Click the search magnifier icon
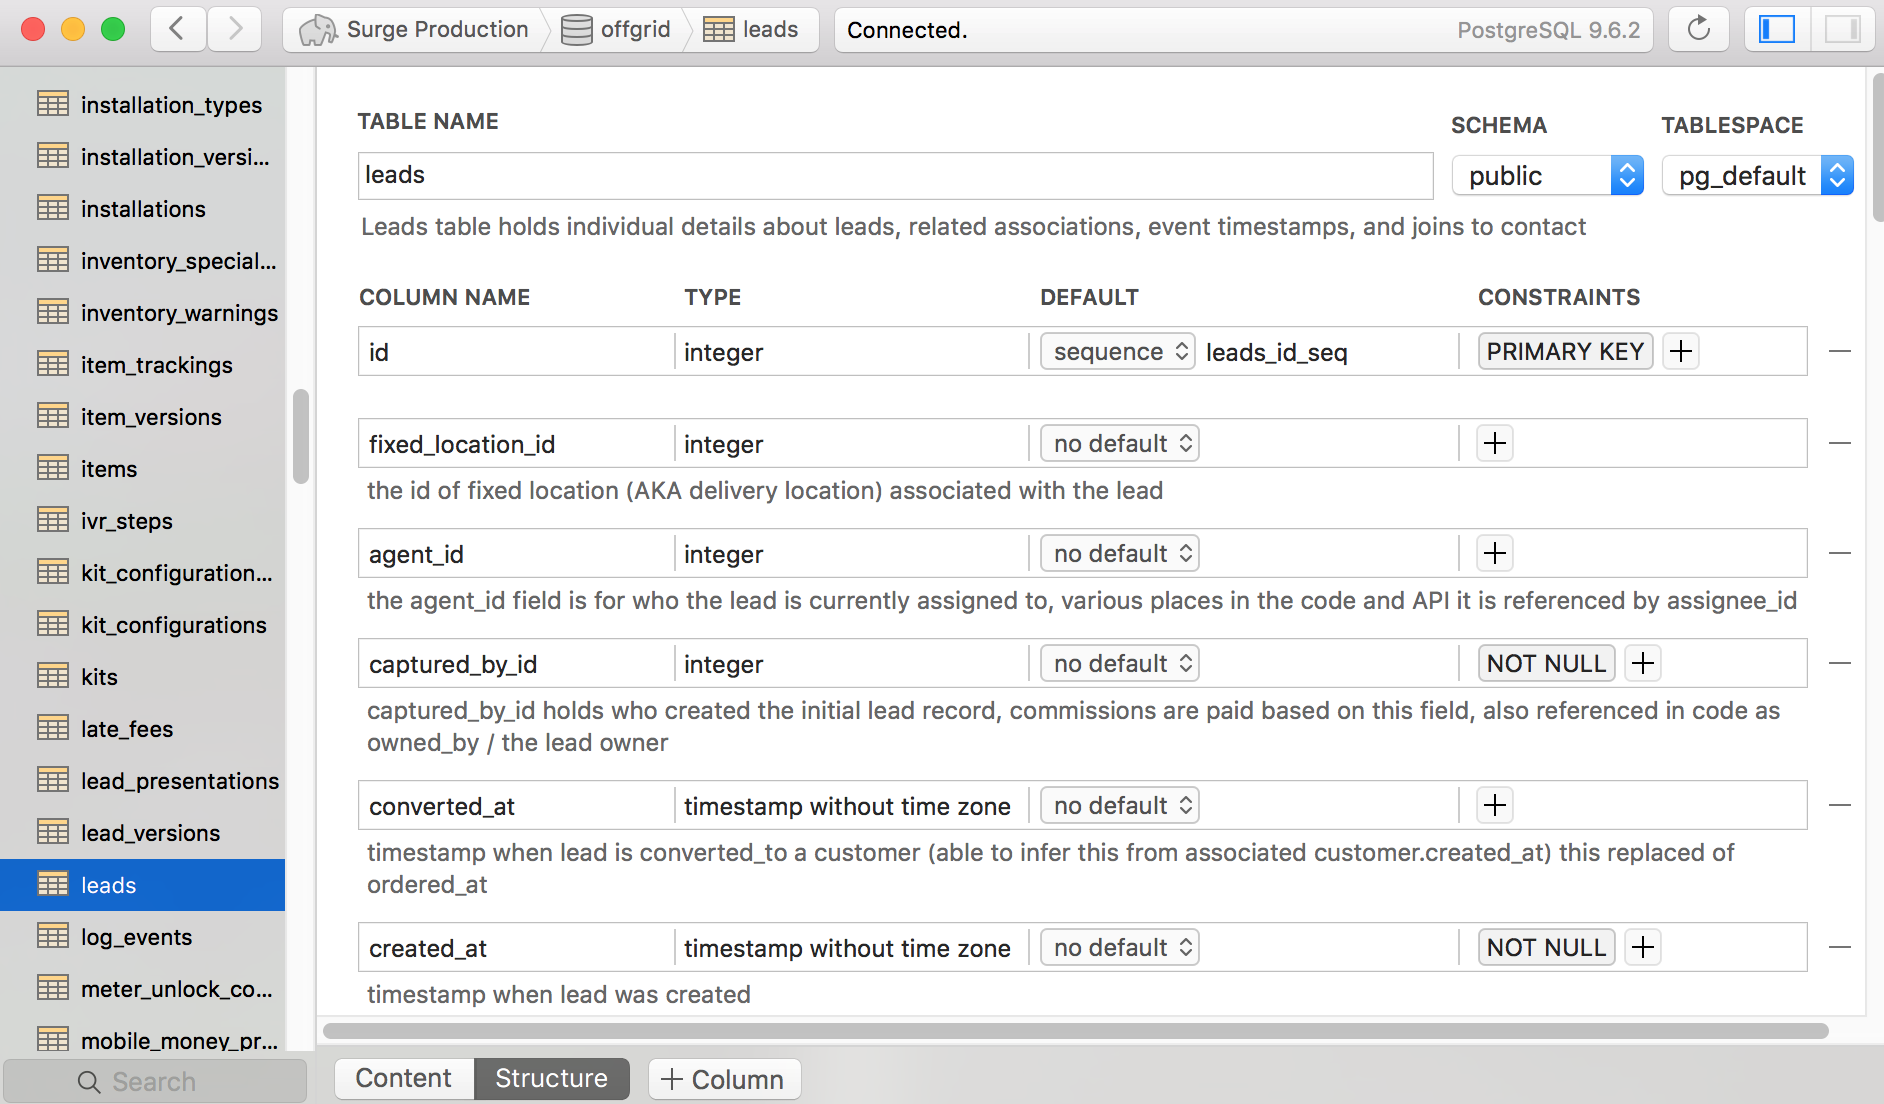This screenshot has width=1884, height=1104. [89, 1082]
